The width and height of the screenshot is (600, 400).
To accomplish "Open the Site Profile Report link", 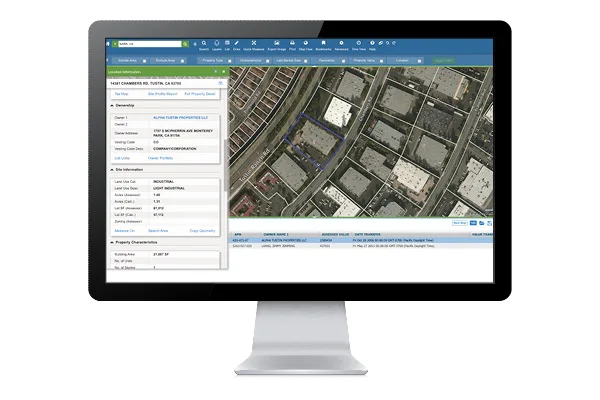I will 163,94.
